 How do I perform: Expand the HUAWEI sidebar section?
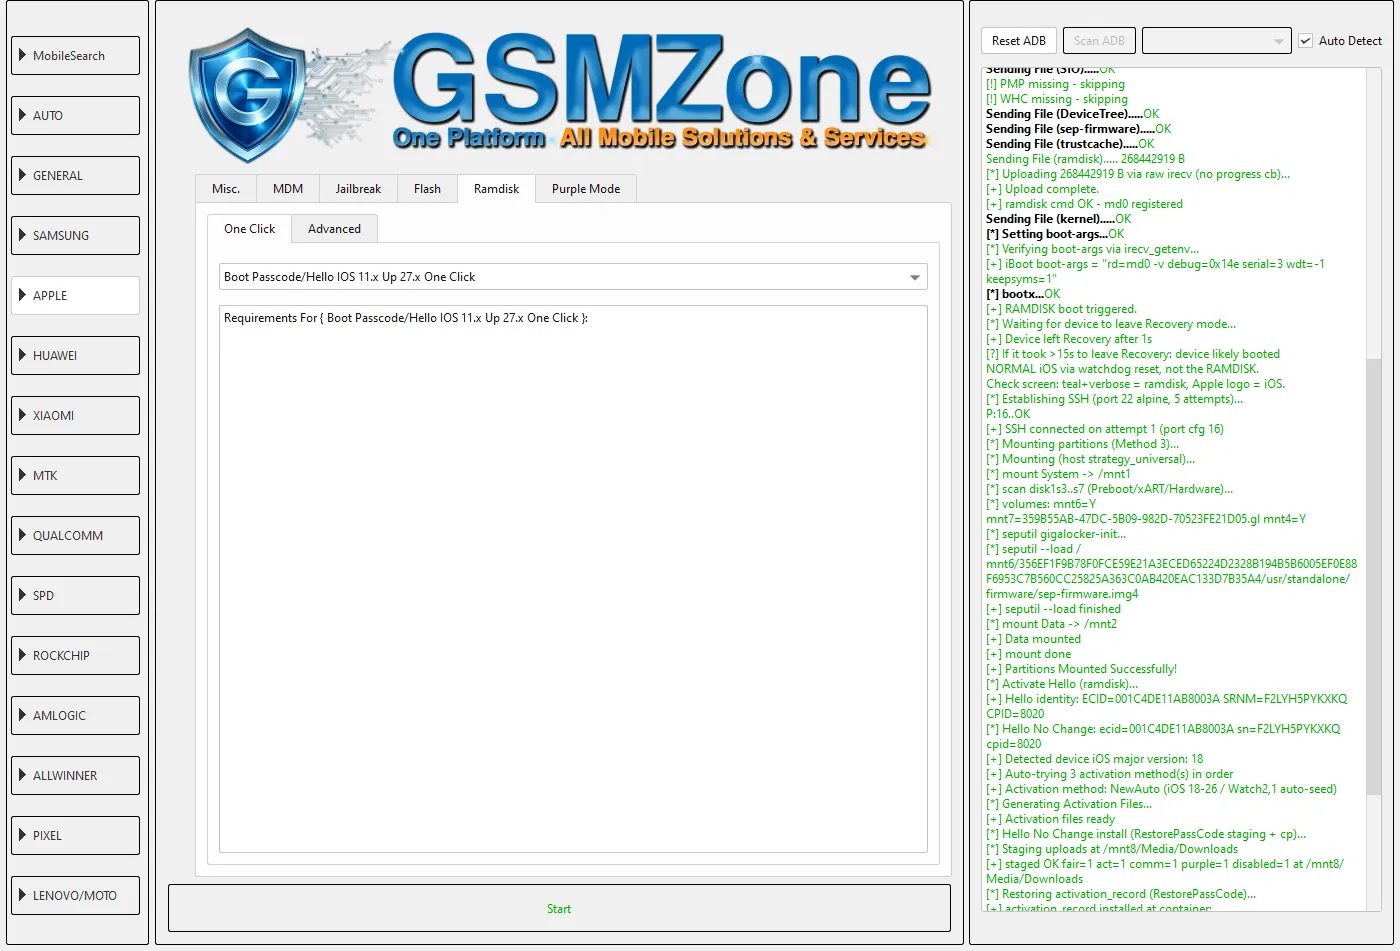(75, 356)
